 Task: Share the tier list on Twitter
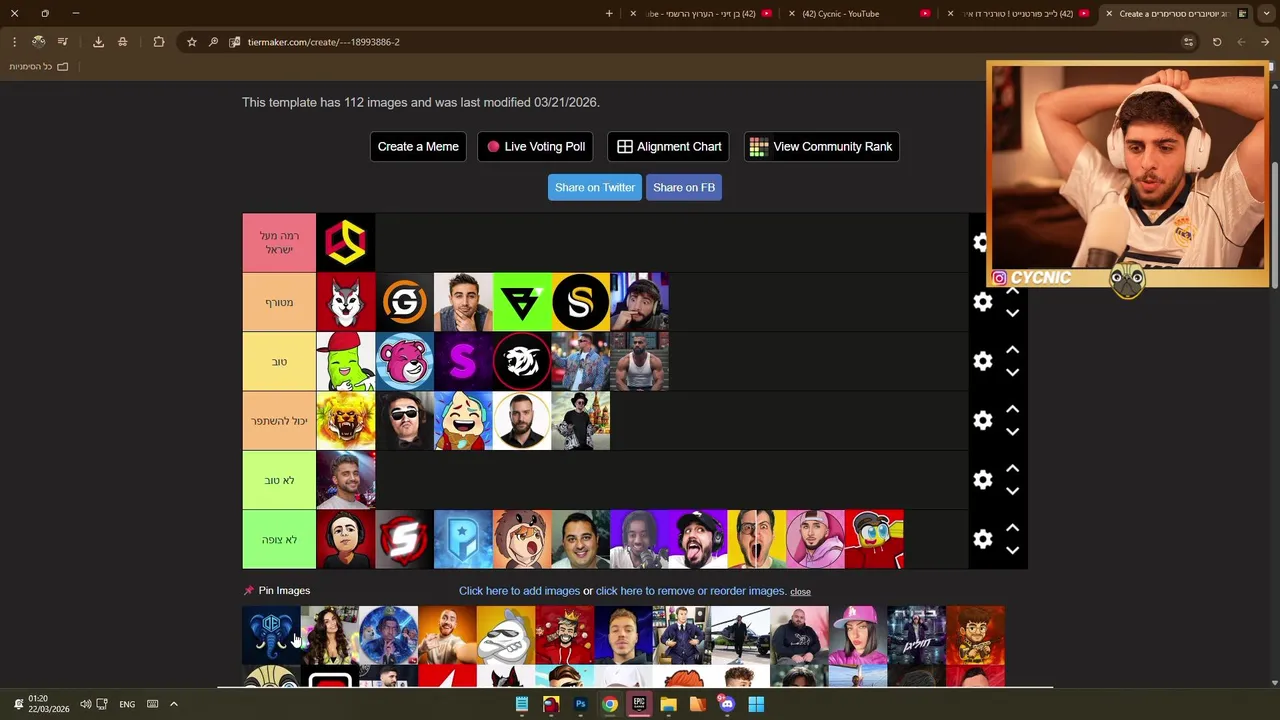coord(595,187)
